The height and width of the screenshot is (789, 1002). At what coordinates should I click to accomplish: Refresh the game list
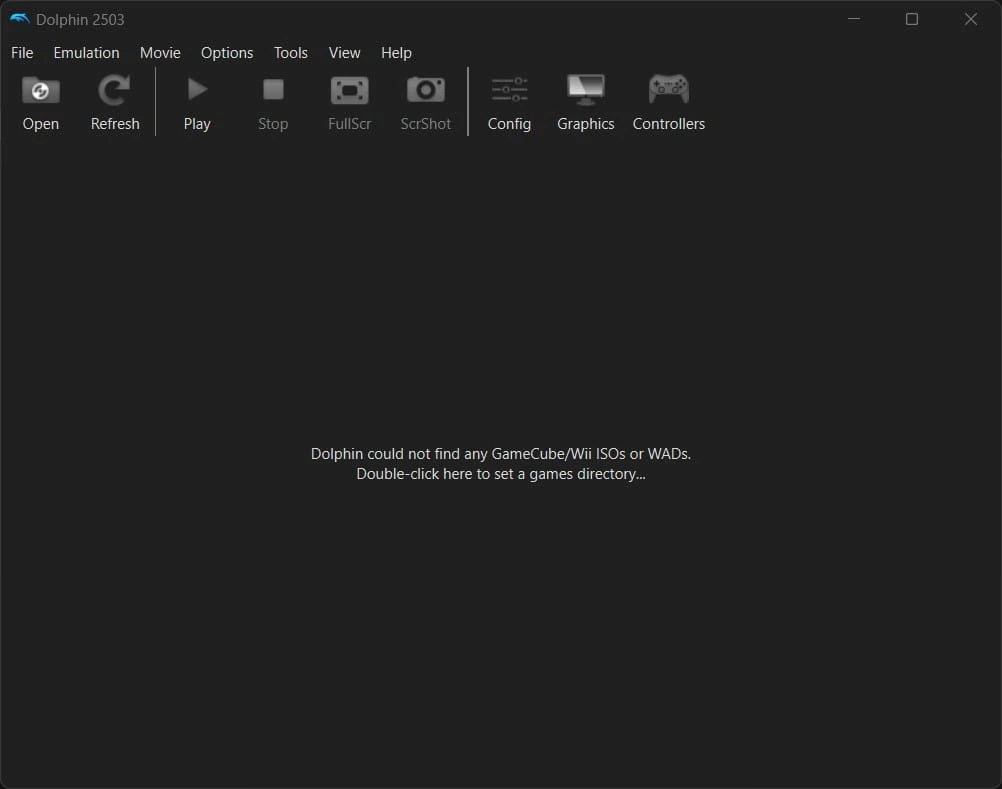click(114, 91)
